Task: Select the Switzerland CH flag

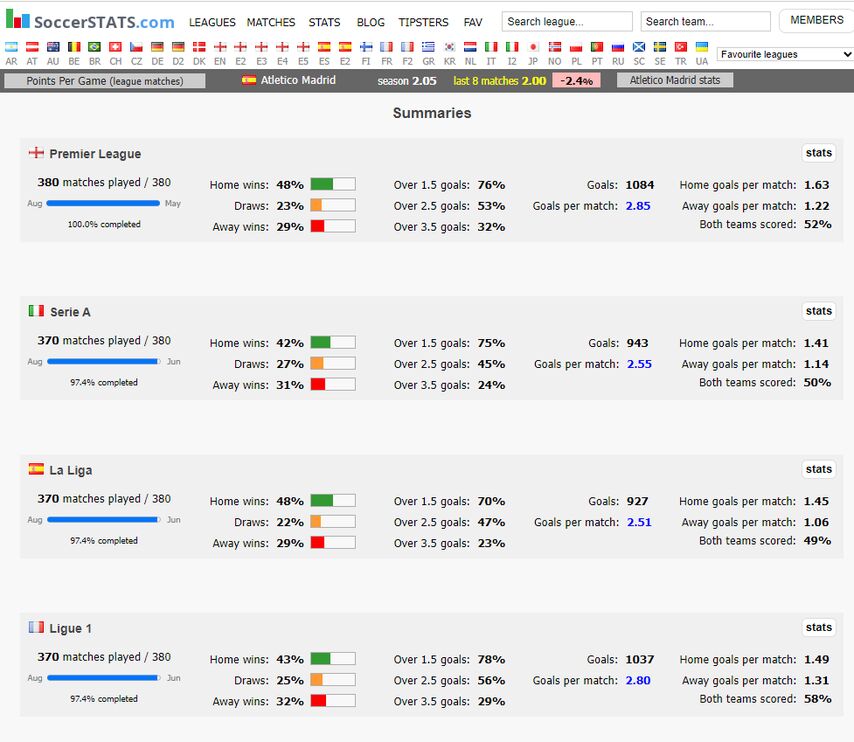Action: 115,47
